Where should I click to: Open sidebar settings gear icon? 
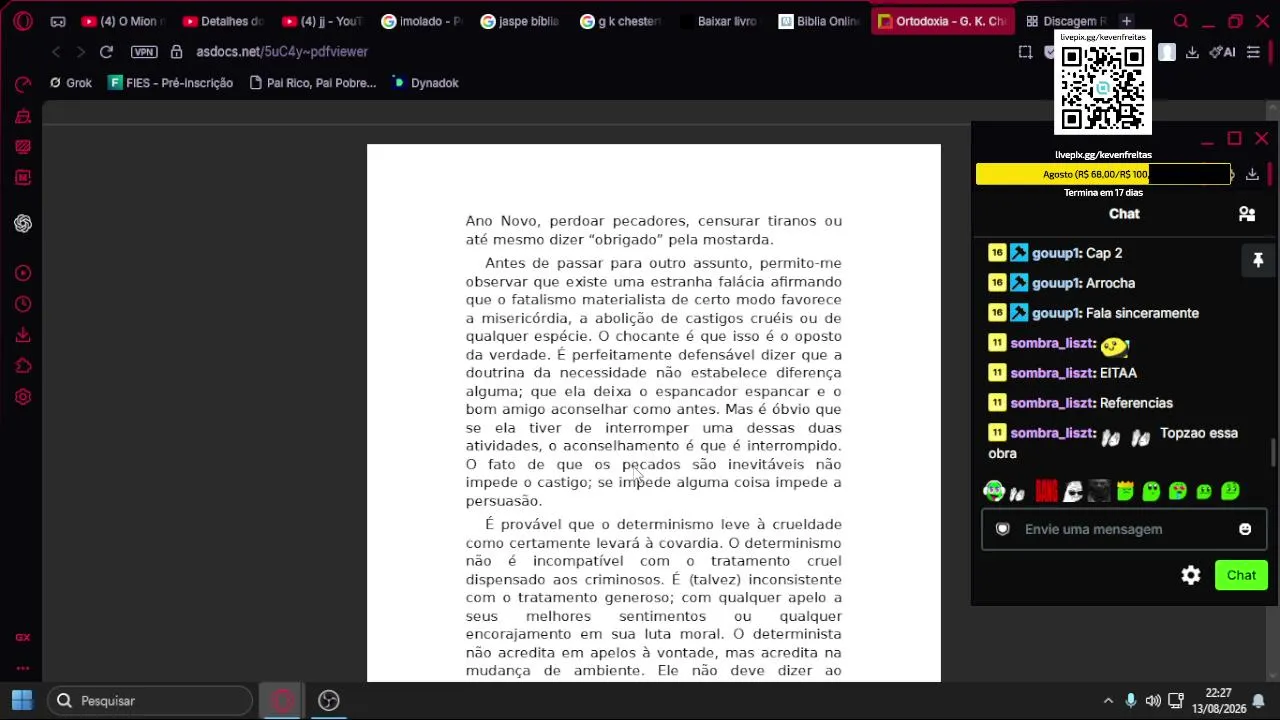coord(23,397)
